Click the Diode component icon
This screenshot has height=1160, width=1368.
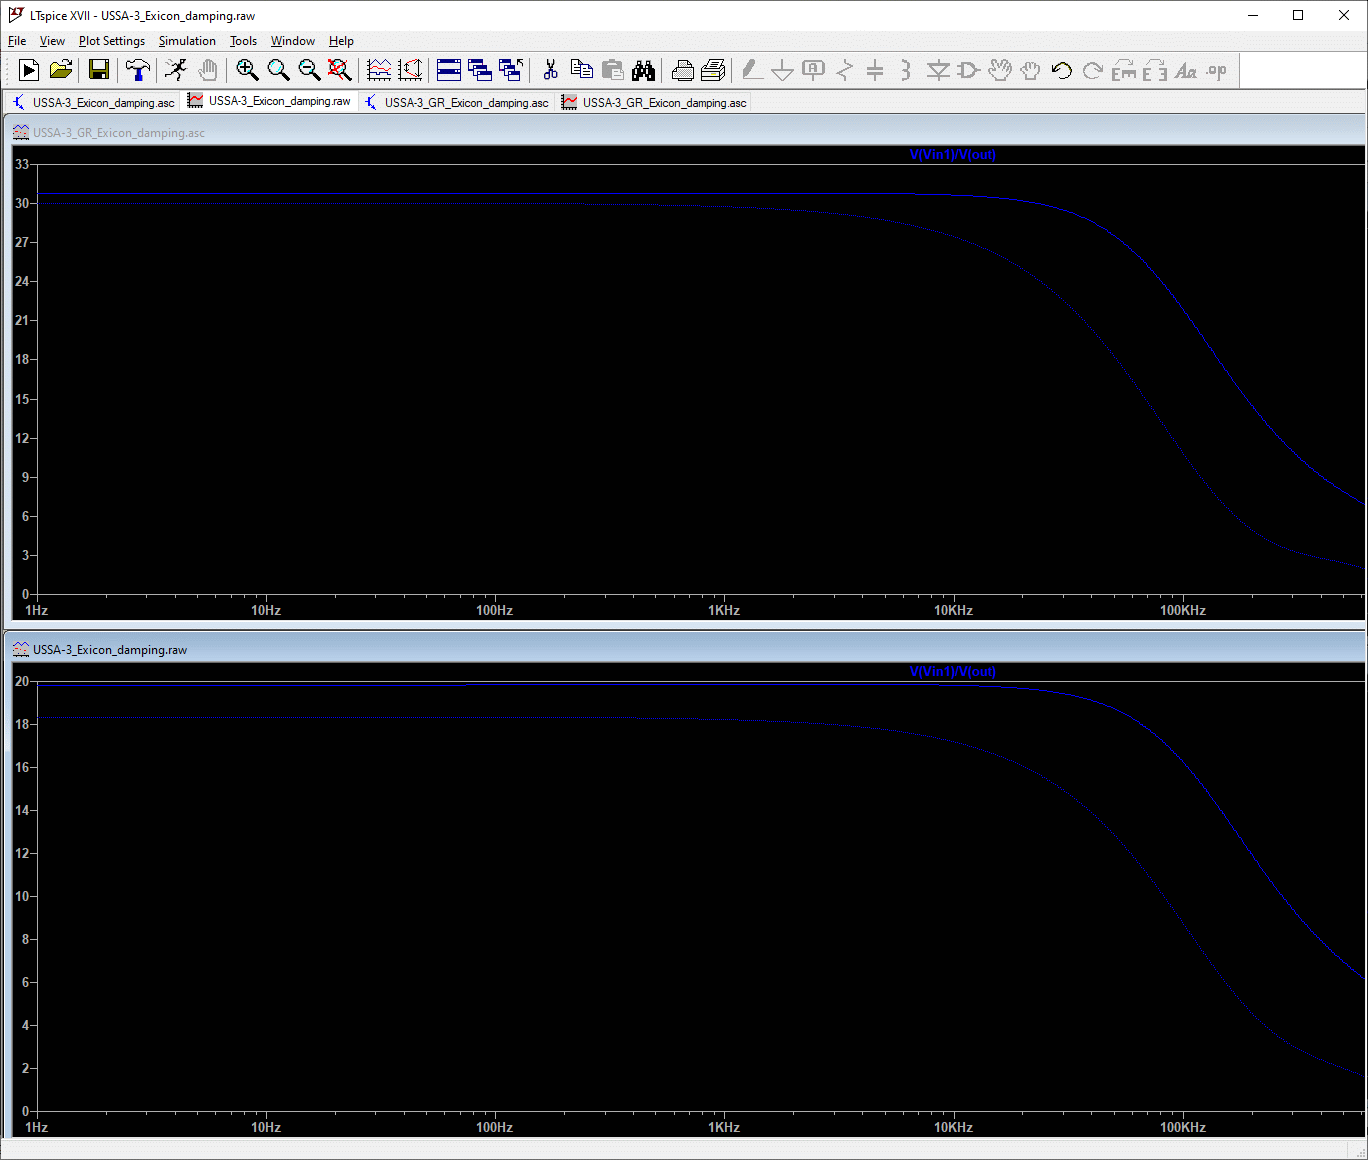[938, 70]
